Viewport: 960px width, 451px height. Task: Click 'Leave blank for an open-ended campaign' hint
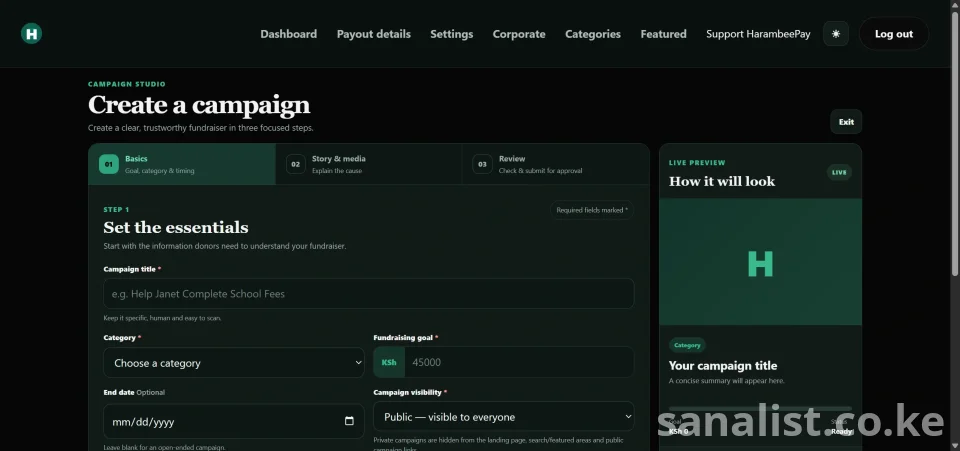point(164,447)
